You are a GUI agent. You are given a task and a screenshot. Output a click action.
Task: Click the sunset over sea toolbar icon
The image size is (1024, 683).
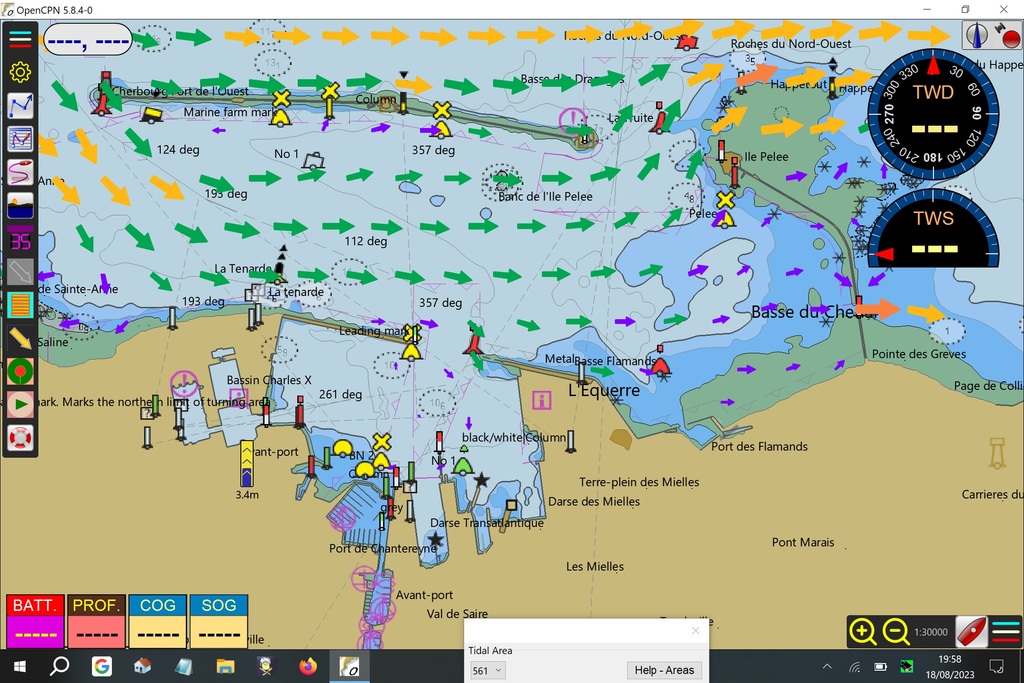pyautogui.click(x=20, y=206)
